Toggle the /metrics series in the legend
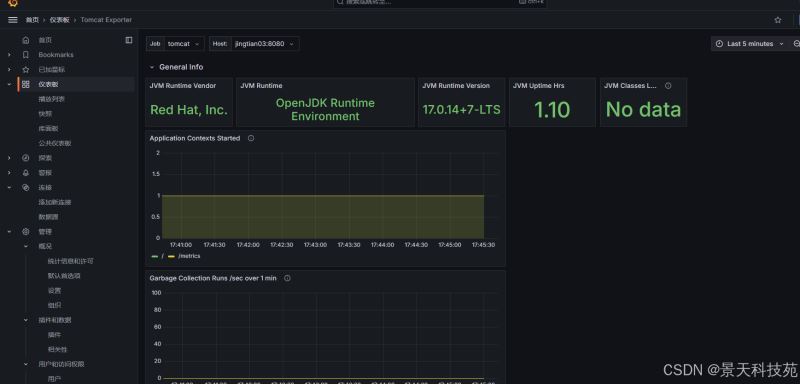Viewport: 800px width, 384px height. point(184,256)
